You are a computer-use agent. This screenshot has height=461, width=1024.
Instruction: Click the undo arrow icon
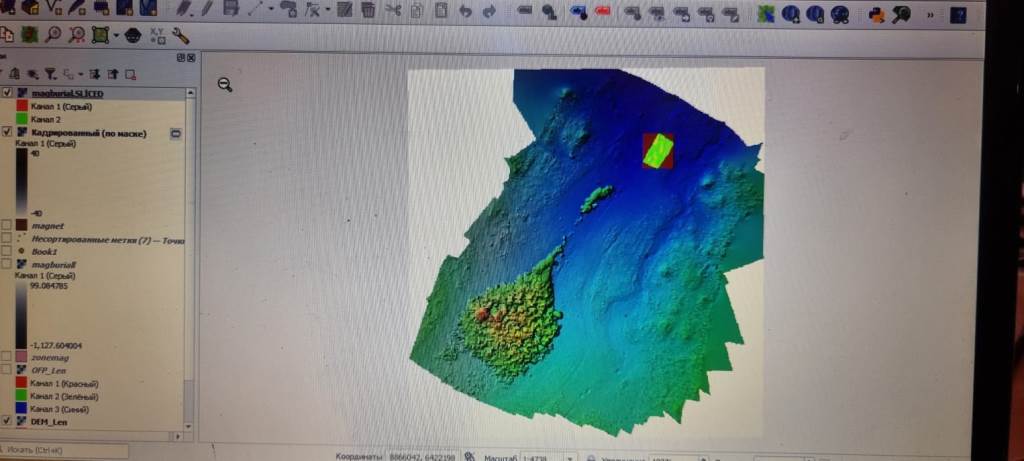(465, 12)
